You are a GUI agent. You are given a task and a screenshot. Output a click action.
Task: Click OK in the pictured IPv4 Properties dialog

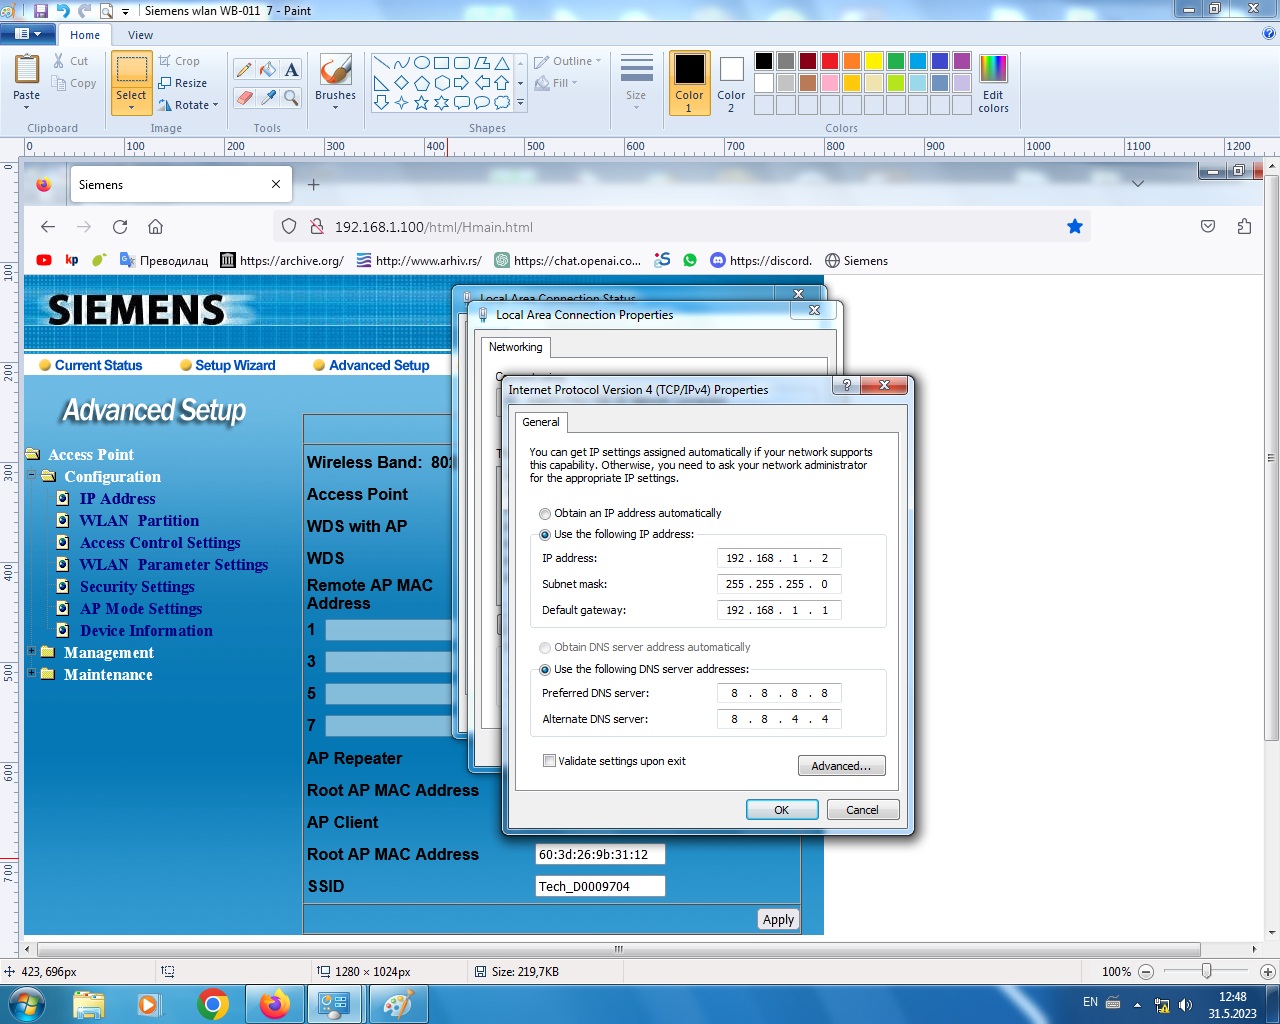point(782,810)
